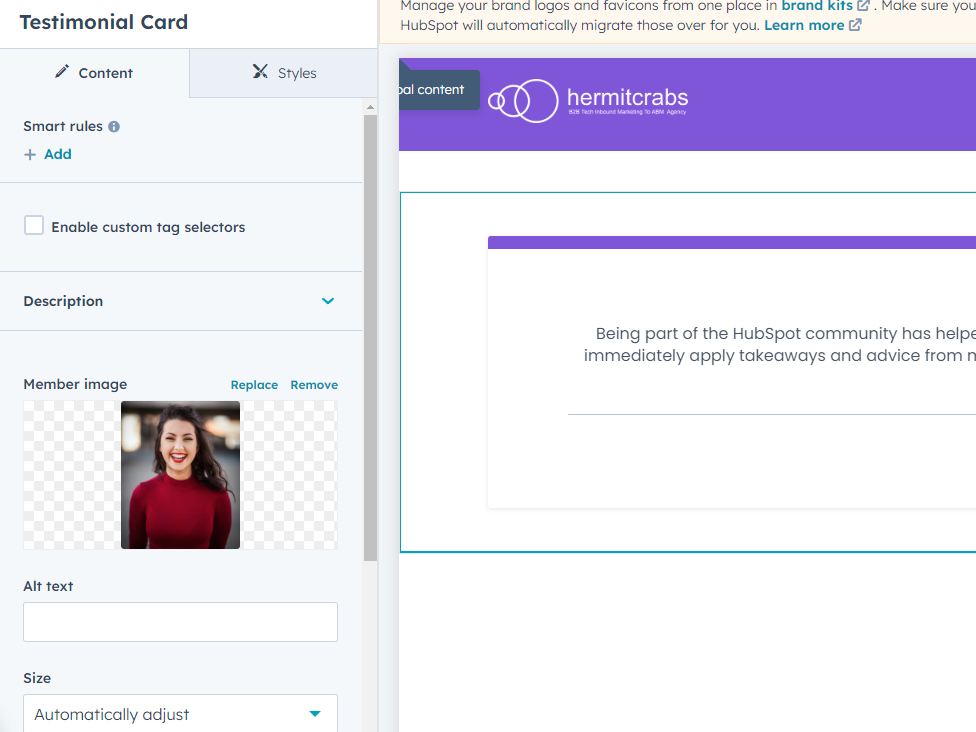
Task: Switch to the Styles tab
Action: (x=284, y=73)
